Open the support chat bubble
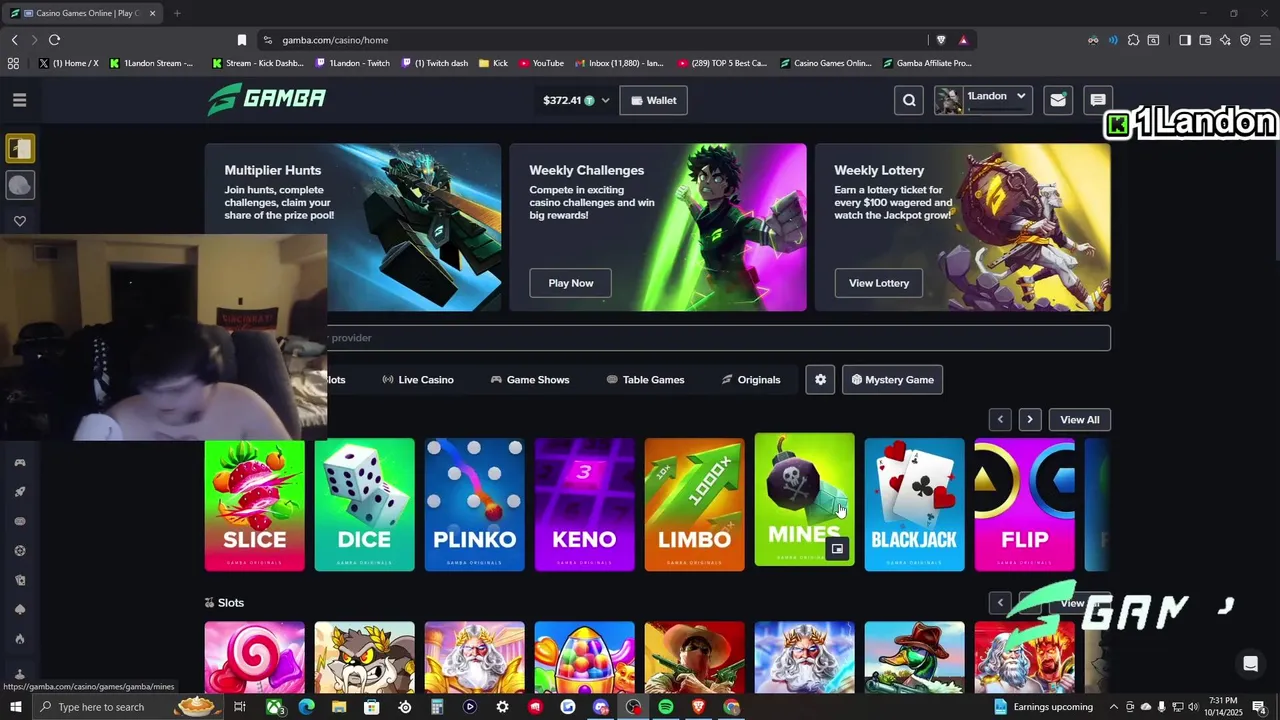The height and width of the screenshot is (720, 1280). (x=1250, y=664)
